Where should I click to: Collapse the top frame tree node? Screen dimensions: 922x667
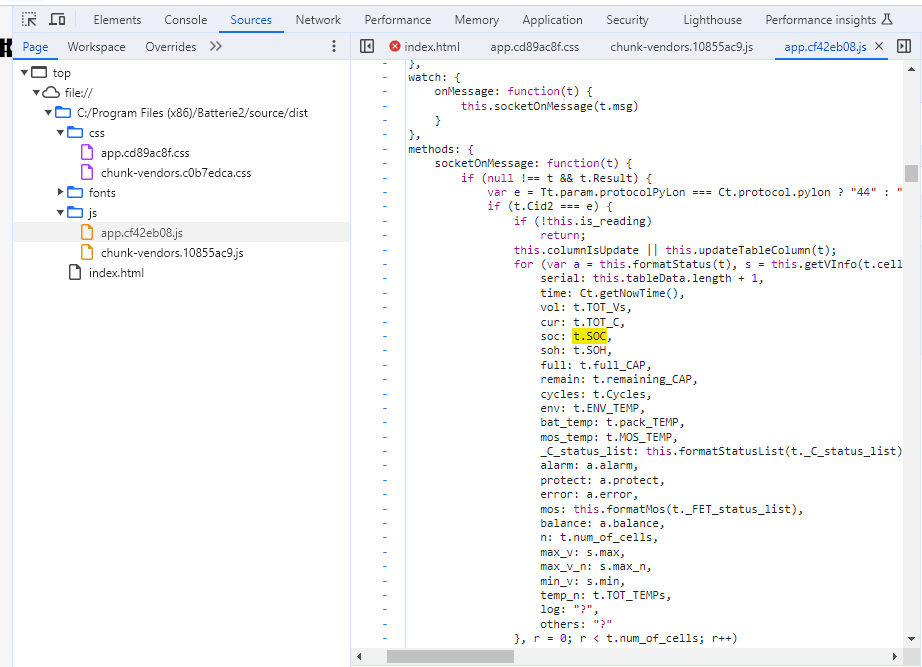[x=24, y=72]
